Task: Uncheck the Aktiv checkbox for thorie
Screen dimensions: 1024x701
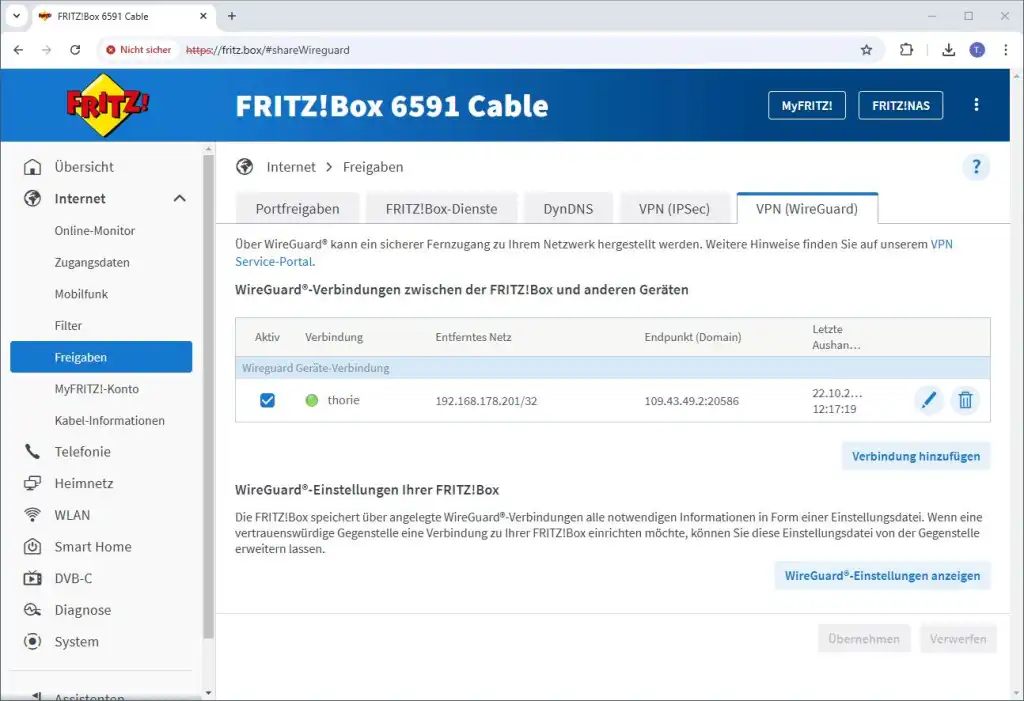Action: point(267,400)
